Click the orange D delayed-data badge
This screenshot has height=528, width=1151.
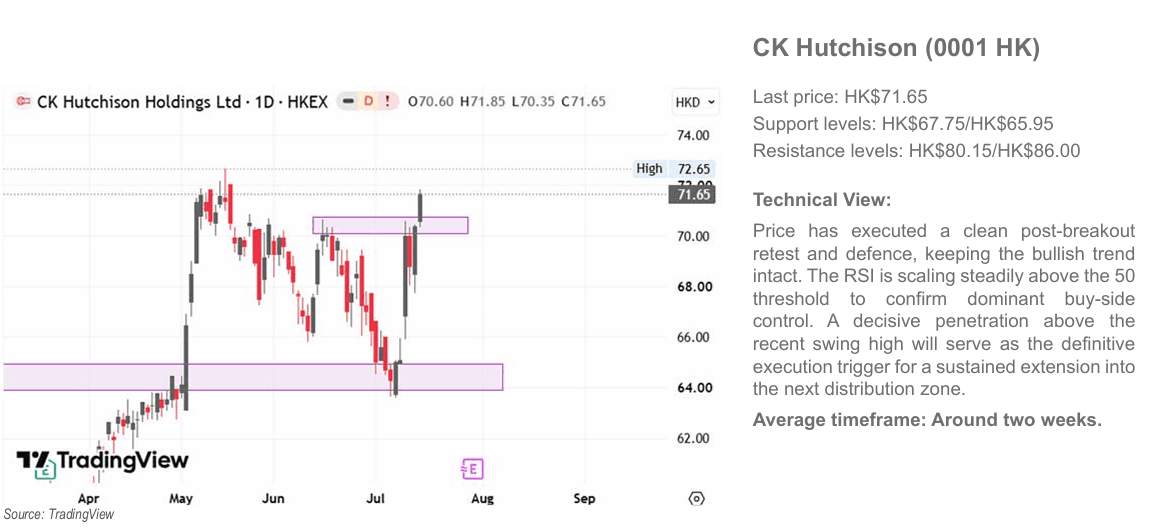pos(368,101)
